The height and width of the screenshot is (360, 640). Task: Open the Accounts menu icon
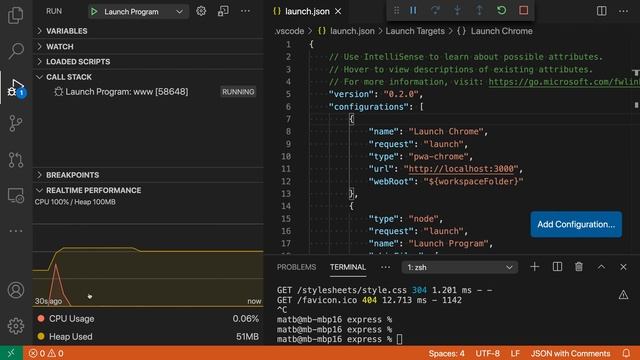point(16,290)
